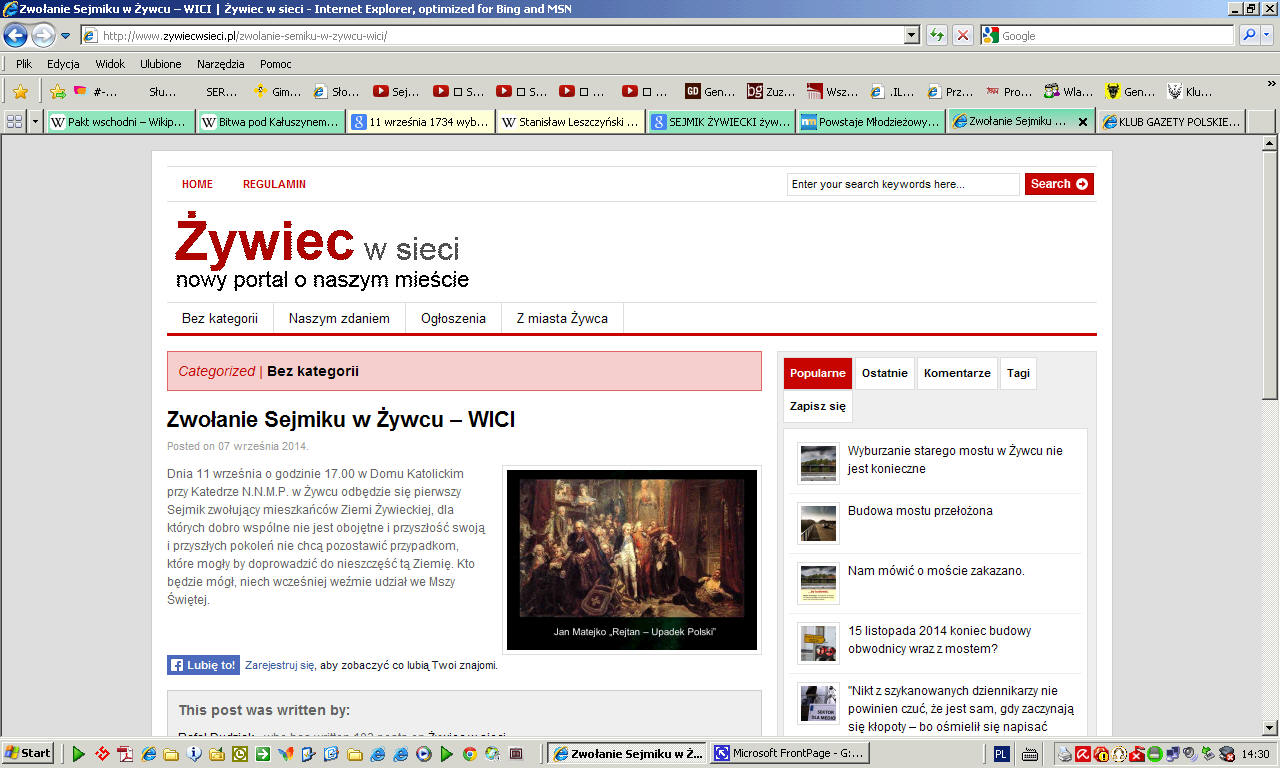The image size is (1280, 768).
Task: Close the 'Zwołanie Sejmiku' tab
Action: click(1082, 122)
